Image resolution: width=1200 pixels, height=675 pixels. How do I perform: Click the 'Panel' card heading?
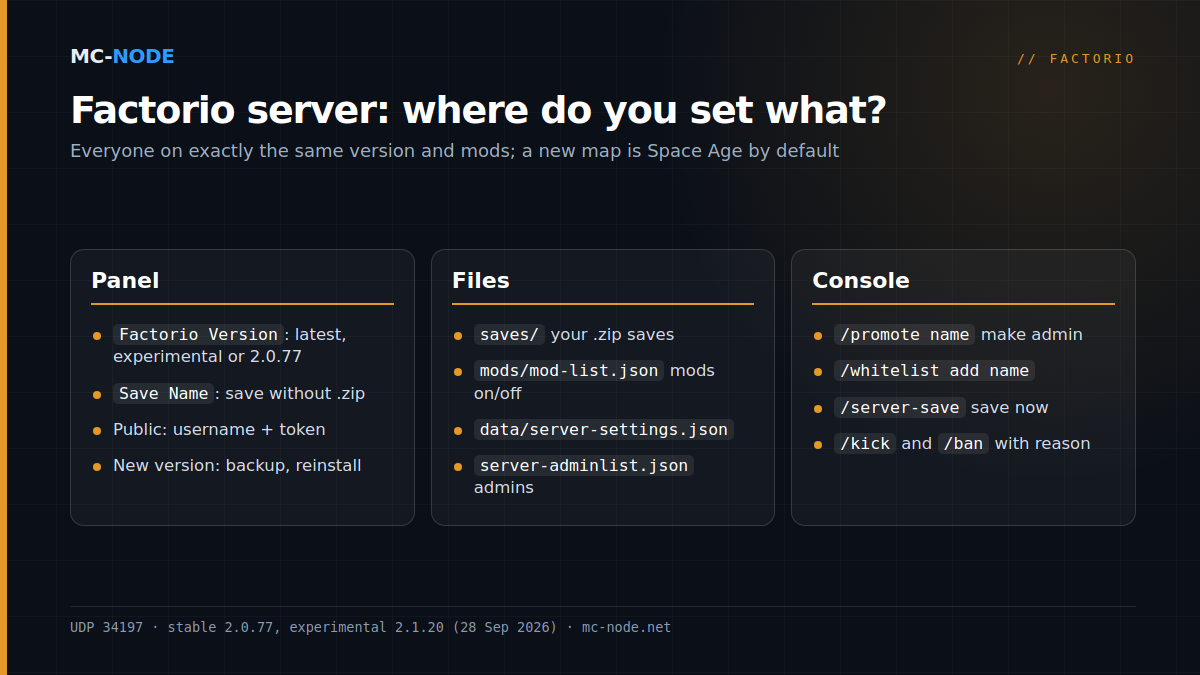click(x=125, y=280)
